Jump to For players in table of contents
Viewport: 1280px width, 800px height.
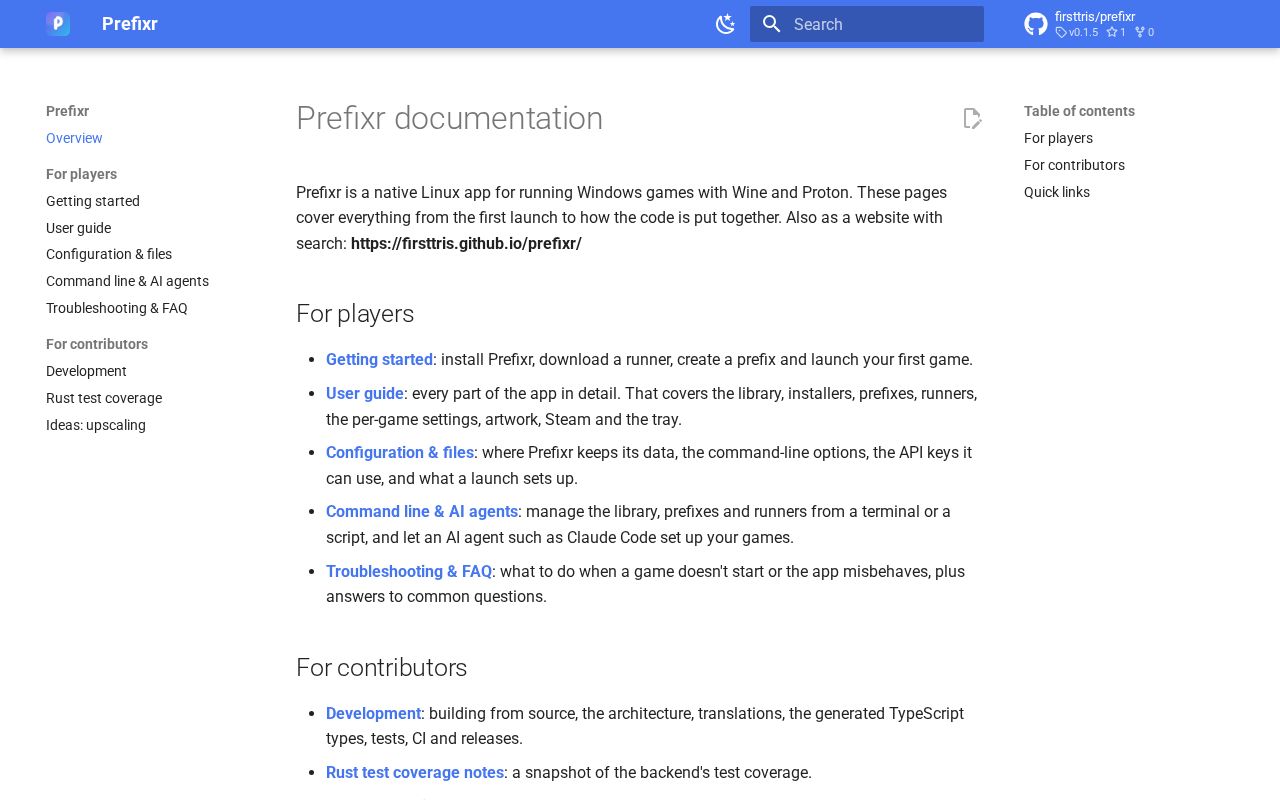1058,138
